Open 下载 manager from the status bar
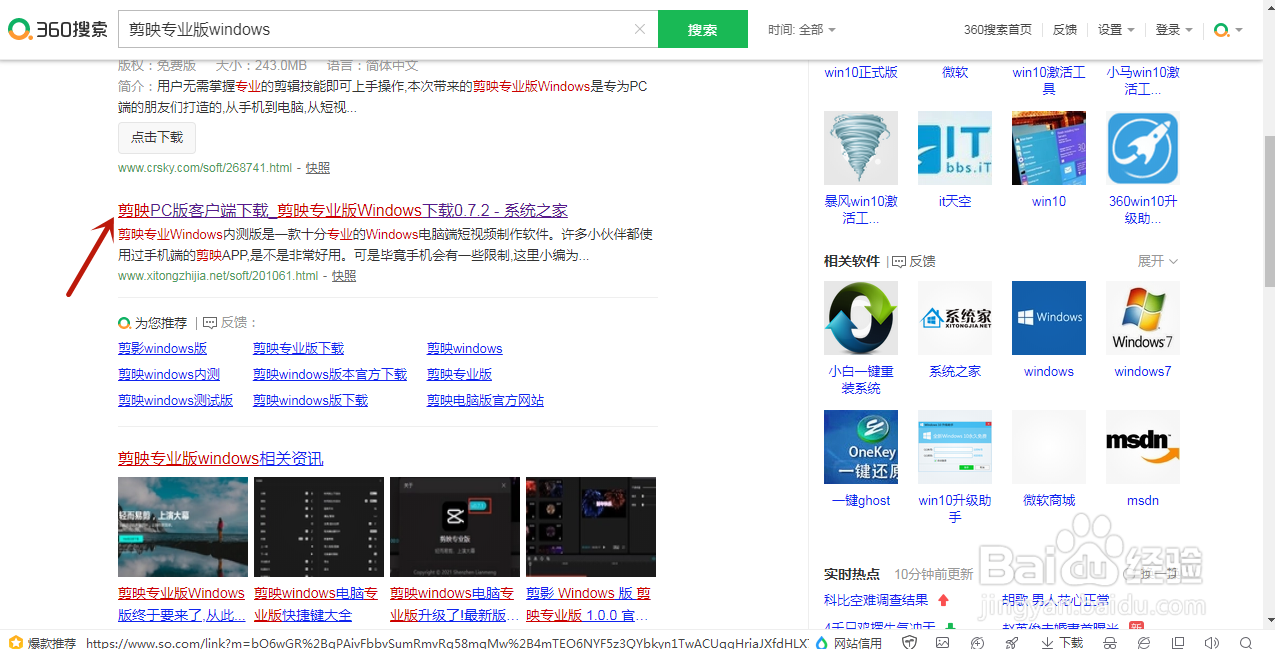 click(x=1062, y=642)
